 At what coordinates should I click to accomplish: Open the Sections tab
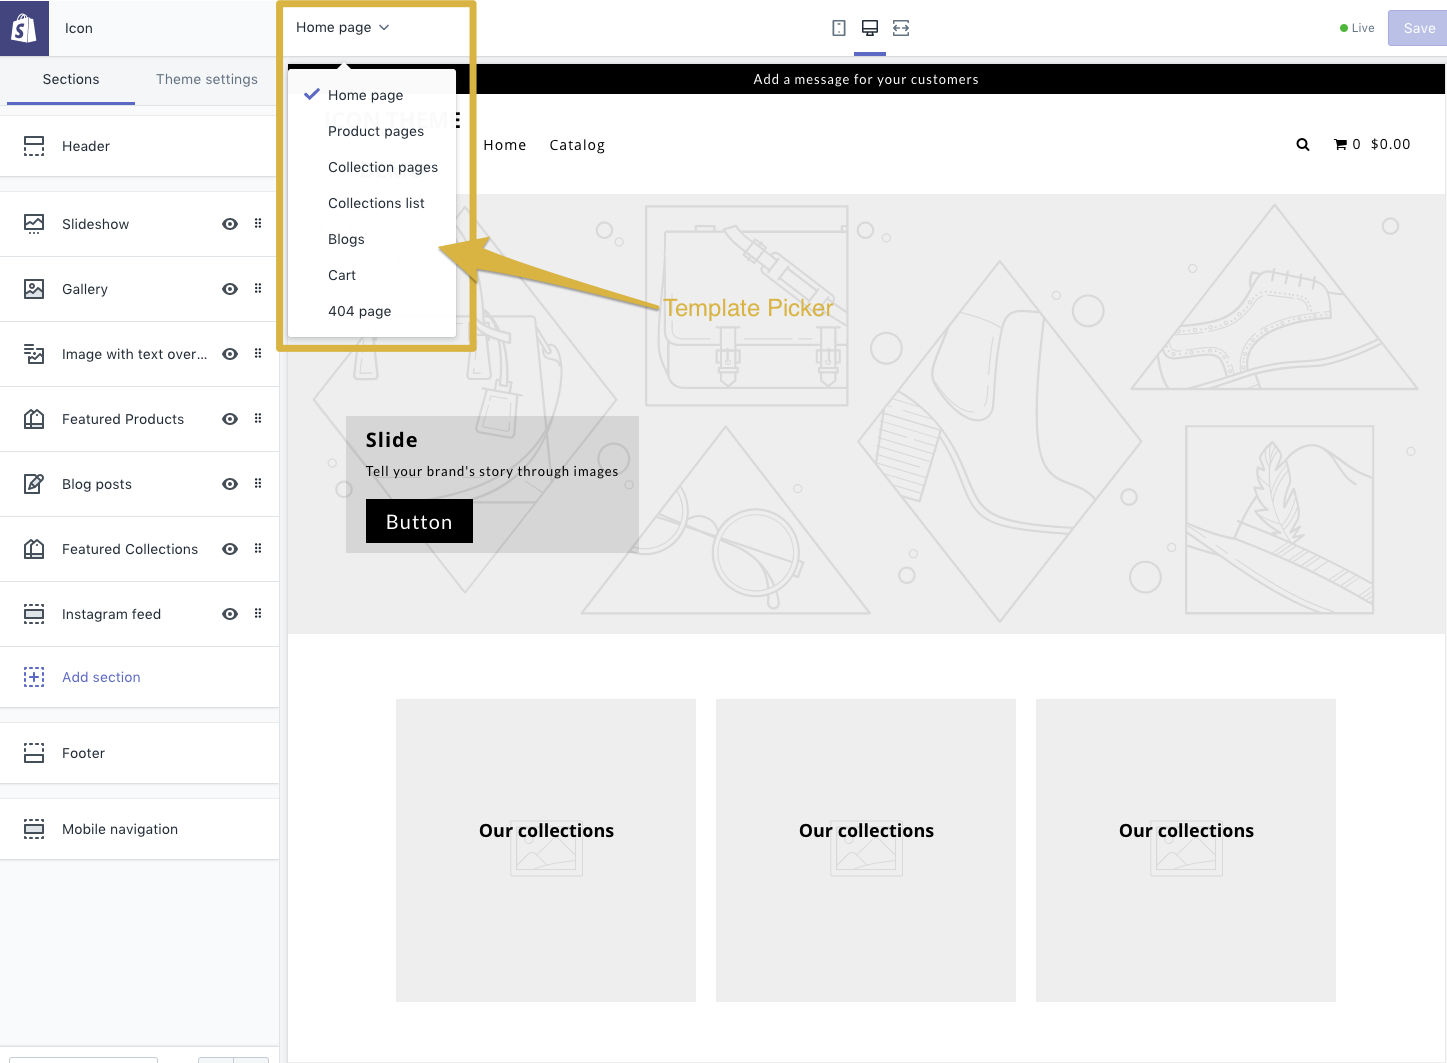(x=70, y=79)
